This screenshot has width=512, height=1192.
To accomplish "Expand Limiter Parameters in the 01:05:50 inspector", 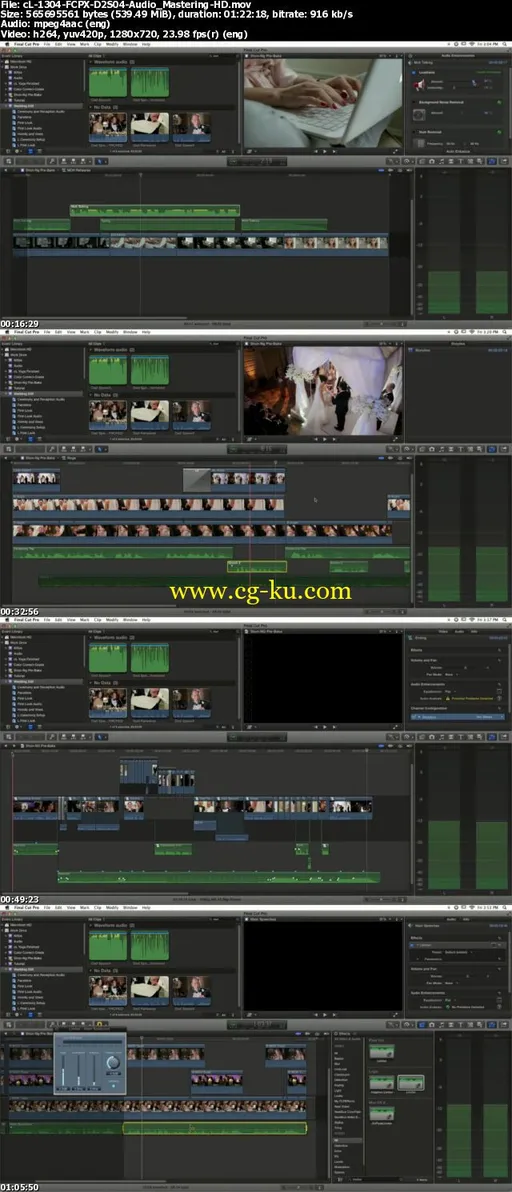I will (417, 959).
